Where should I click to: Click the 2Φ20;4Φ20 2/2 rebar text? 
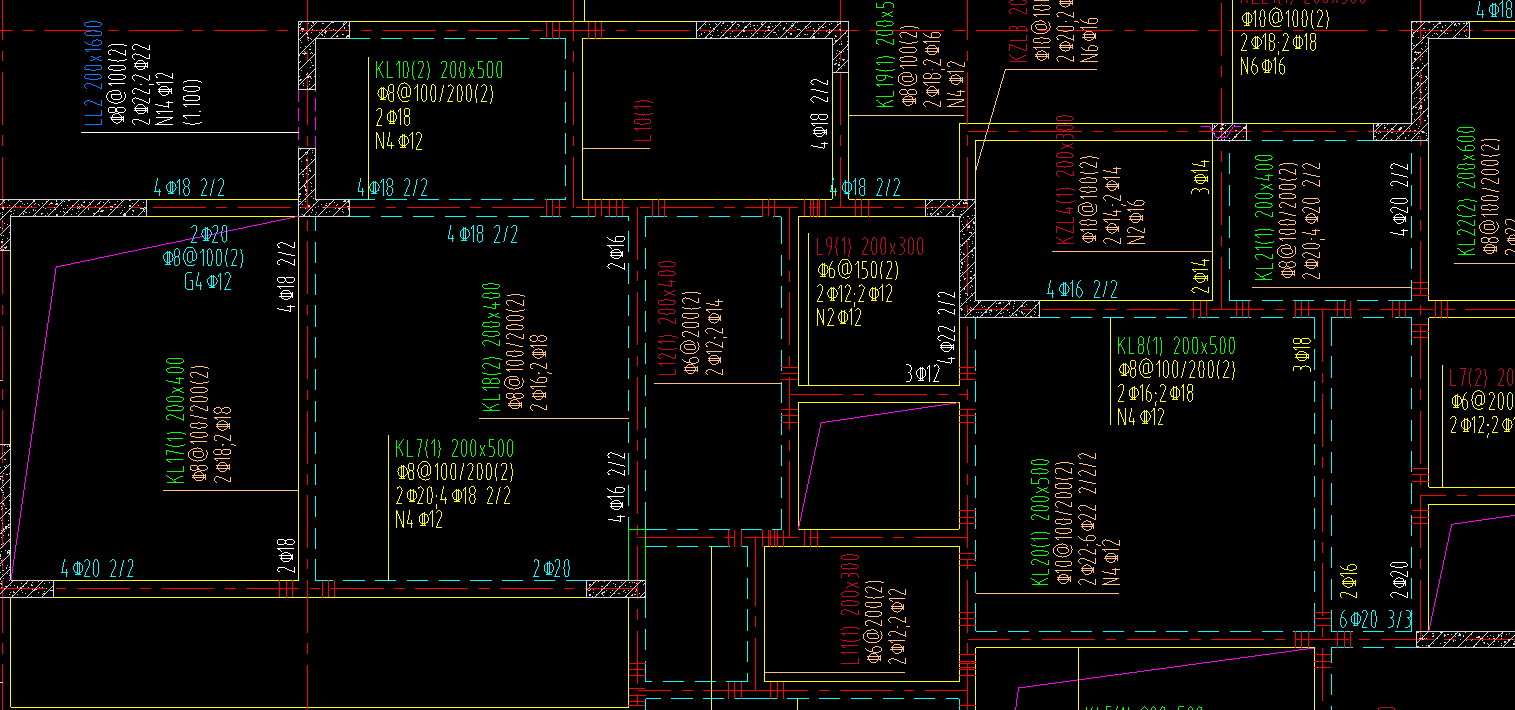[x=1313, y=222]
